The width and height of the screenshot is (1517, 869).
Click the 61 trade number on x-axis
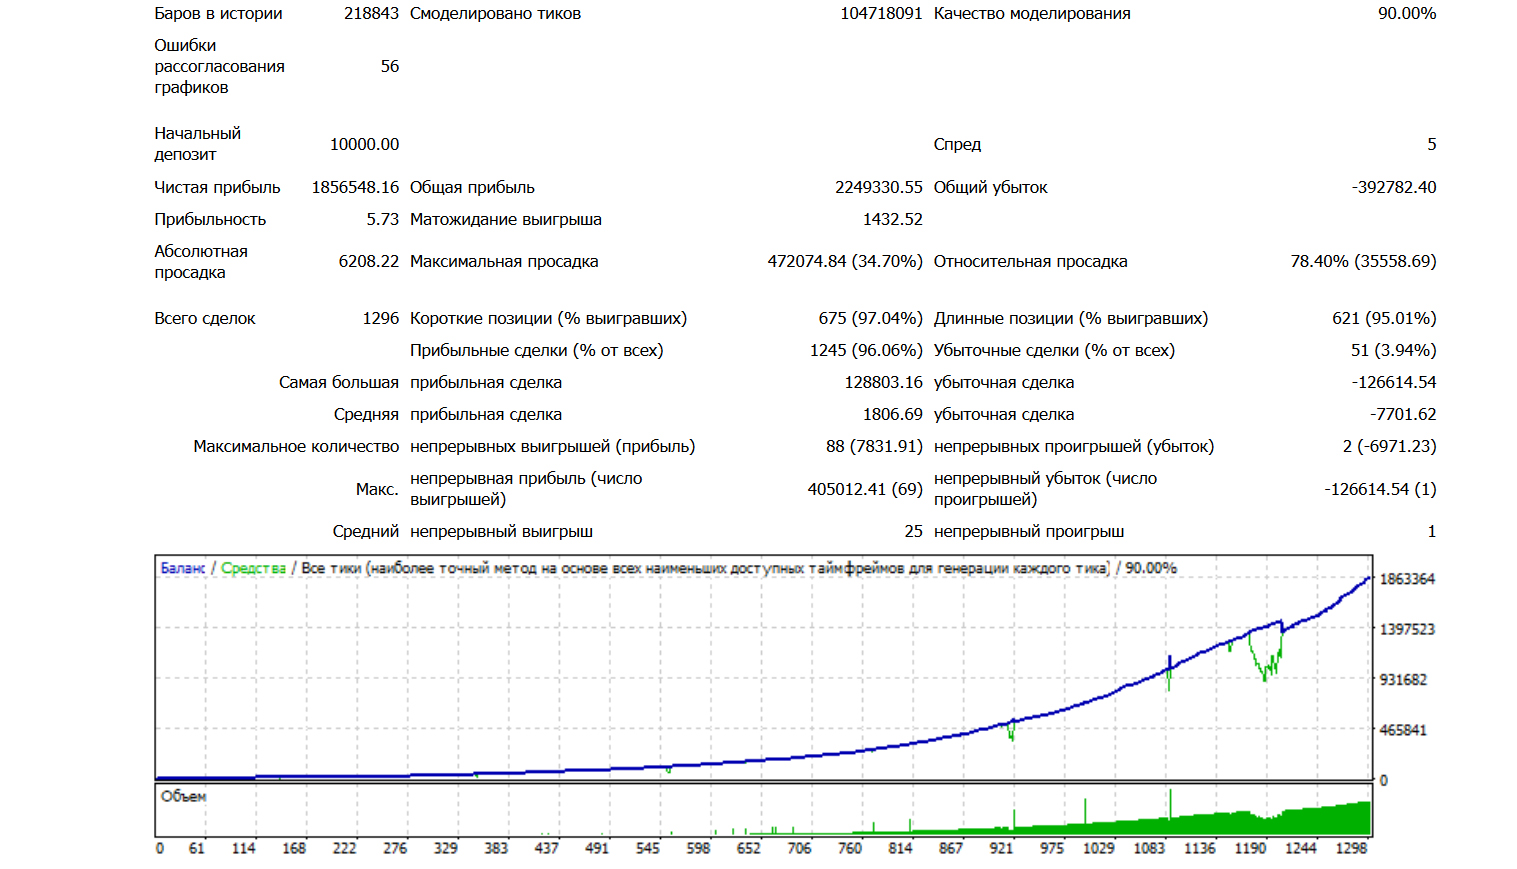[x=197, y=848]
